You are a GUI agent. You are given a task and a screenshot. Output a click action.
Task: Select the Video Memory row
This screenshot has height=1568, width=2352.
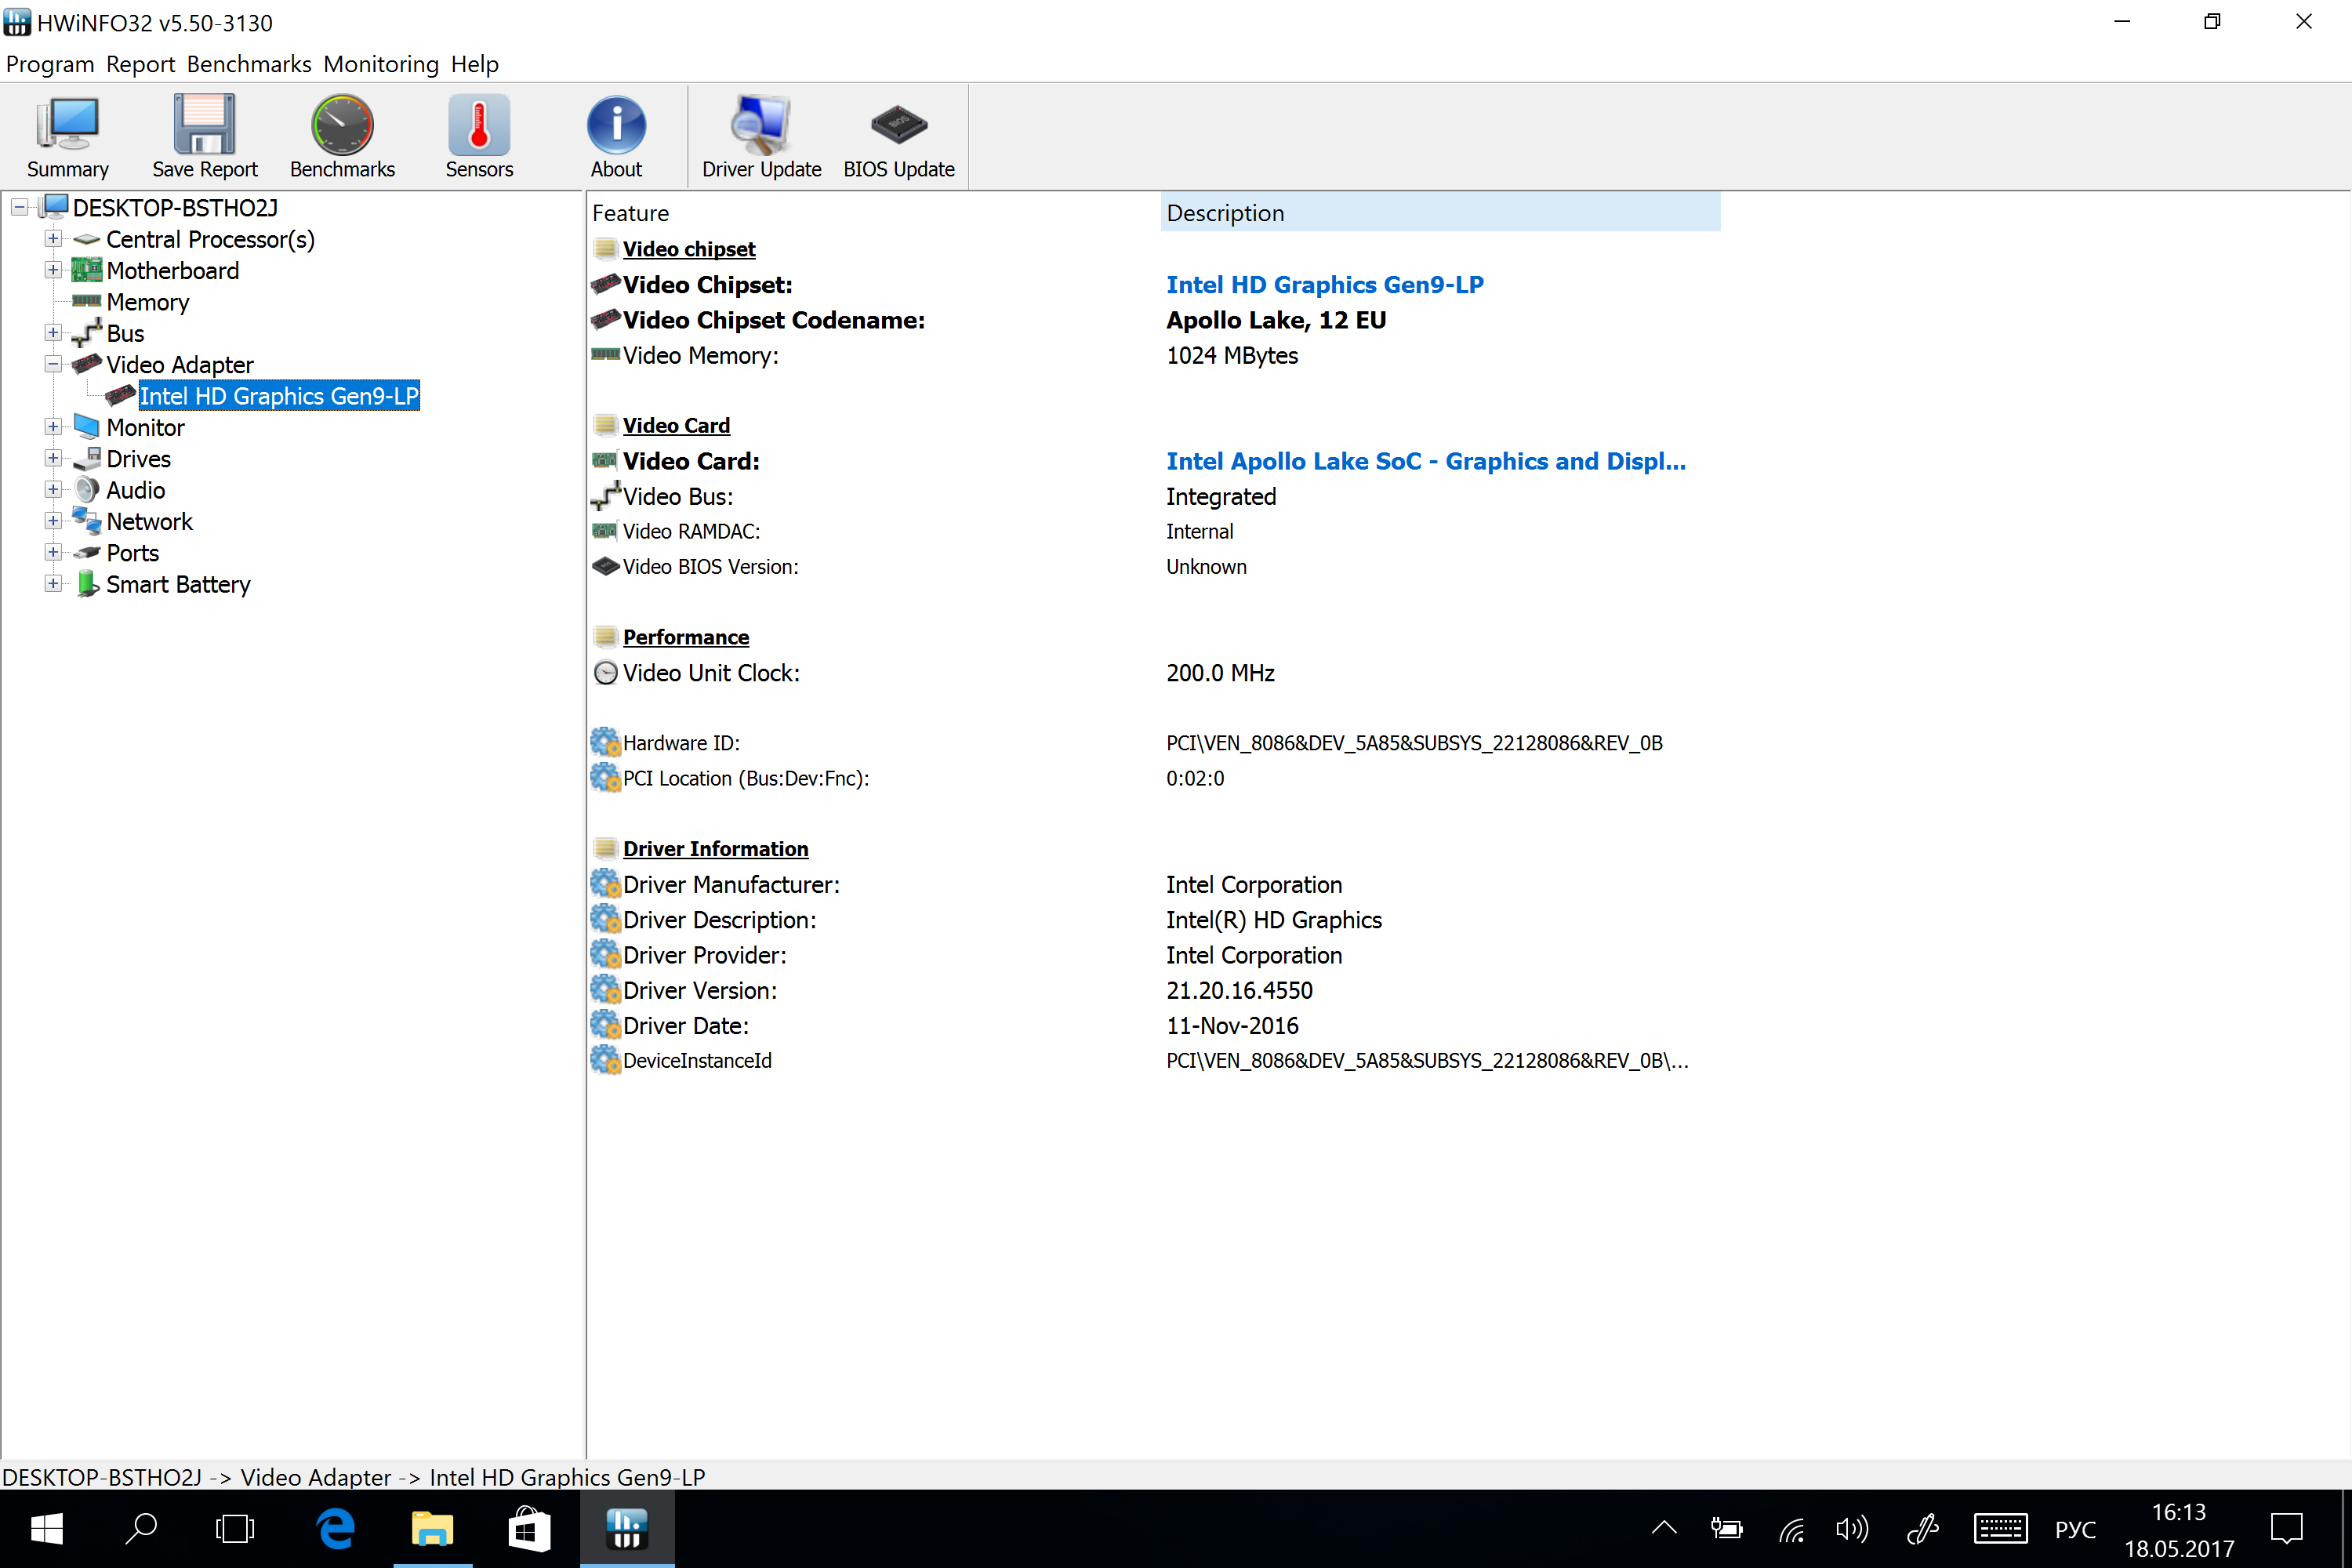(x=1153, y=356)
